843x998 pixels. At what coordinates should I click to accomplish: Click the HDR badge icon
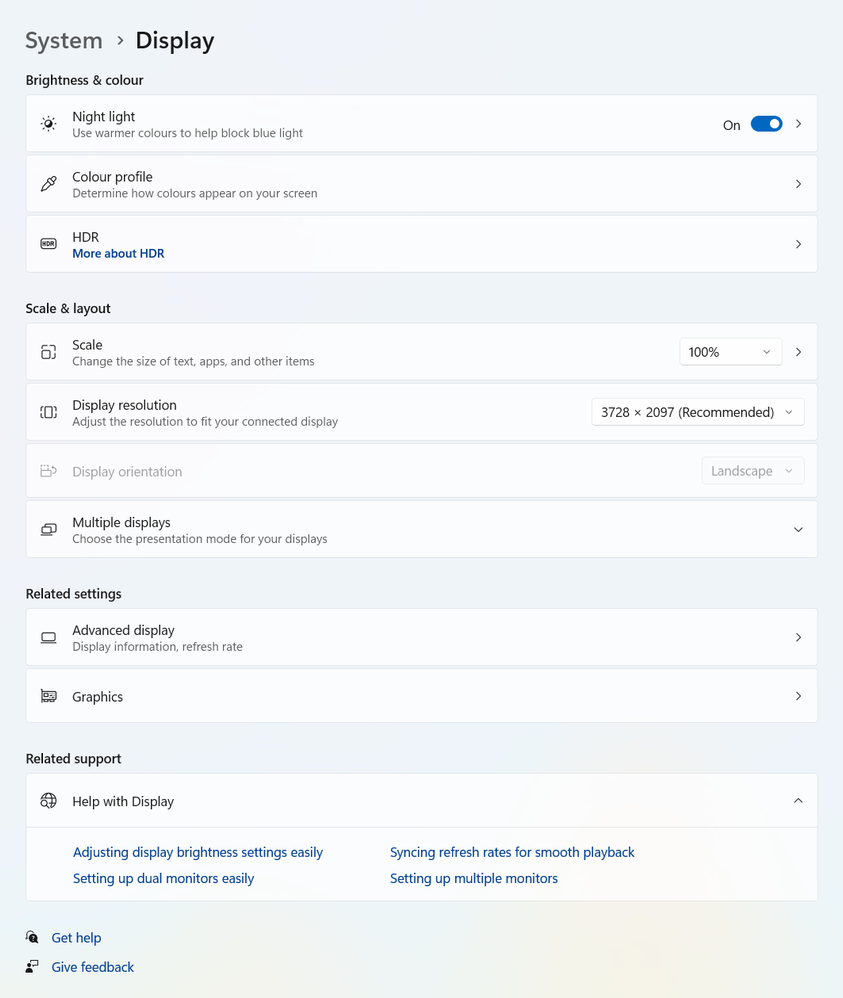48,244
